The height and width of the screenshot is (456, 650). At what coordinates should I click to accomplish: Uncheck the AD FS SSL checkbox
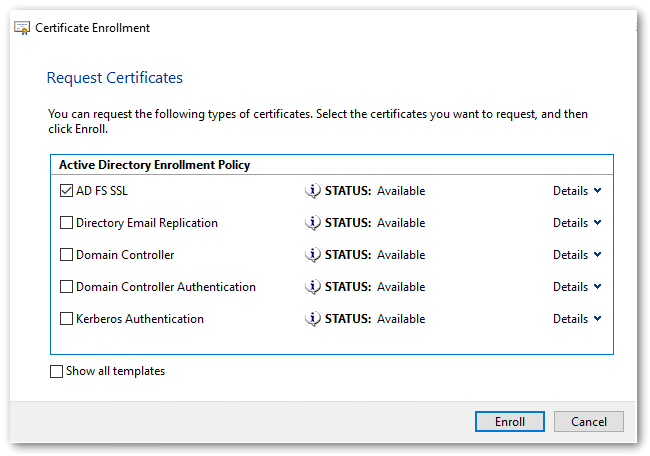point(67,191)
